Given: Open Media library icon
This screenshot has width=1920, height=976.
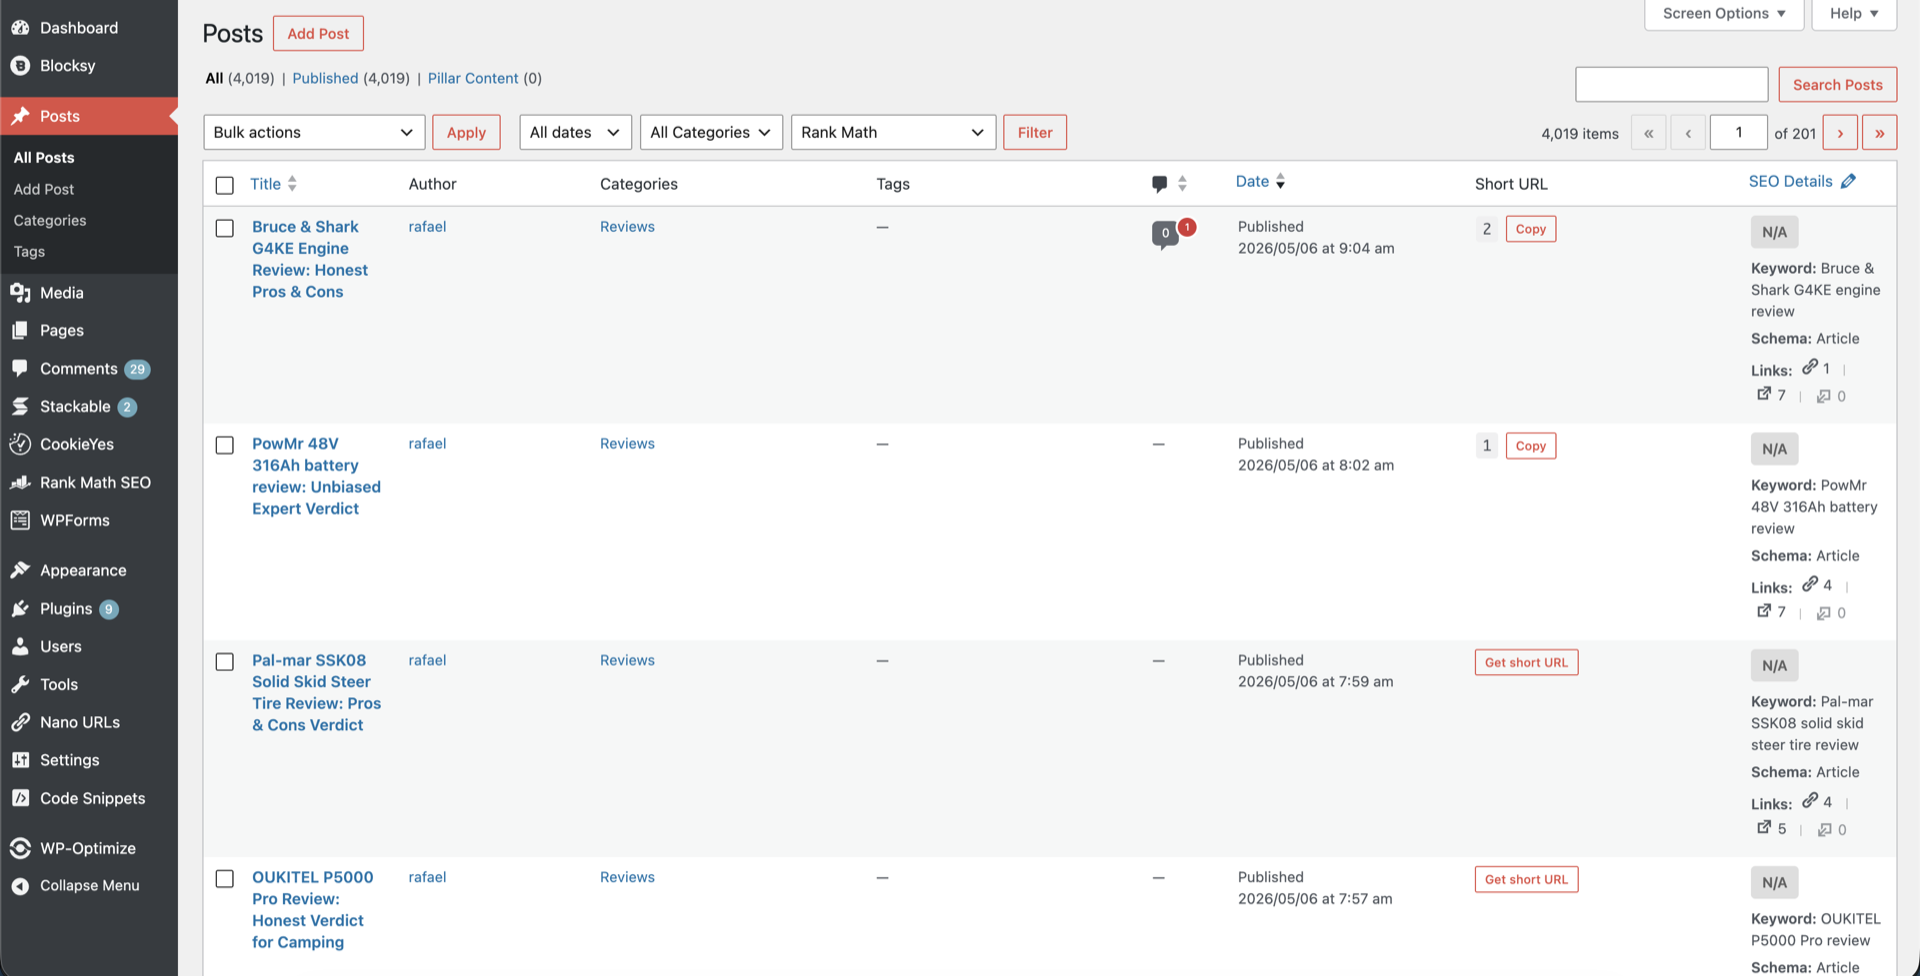Looking at the screenshot, I should pos(20,293).
